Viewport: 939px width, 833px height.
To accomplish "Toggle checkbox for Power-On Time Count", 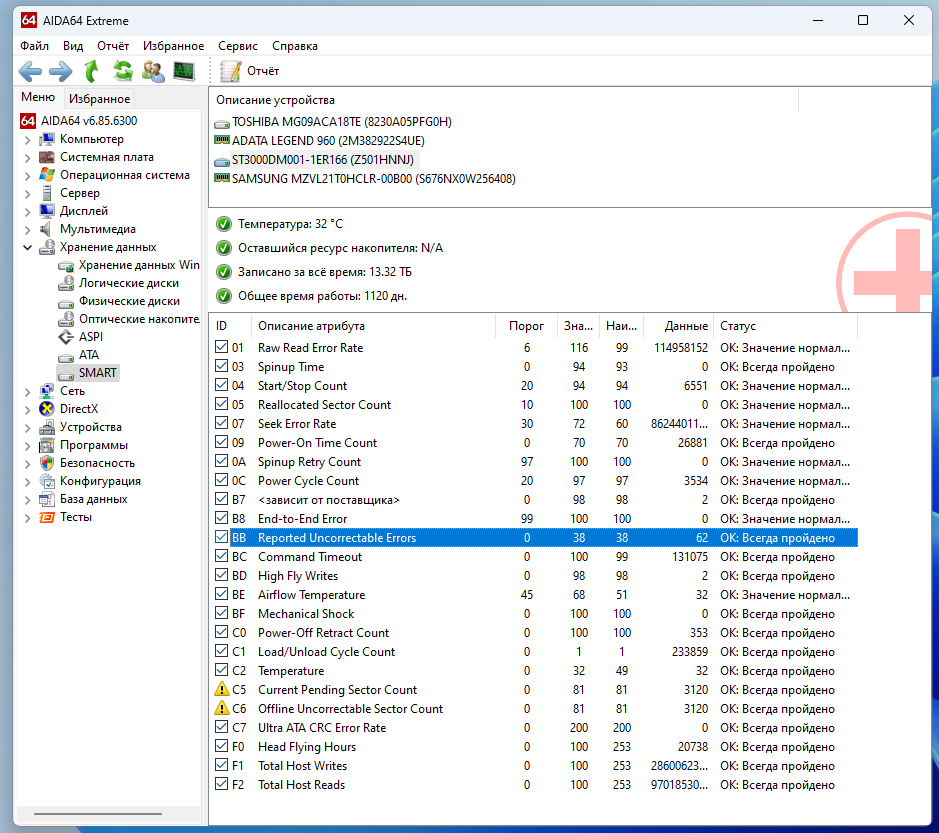I will pos(222,442).
